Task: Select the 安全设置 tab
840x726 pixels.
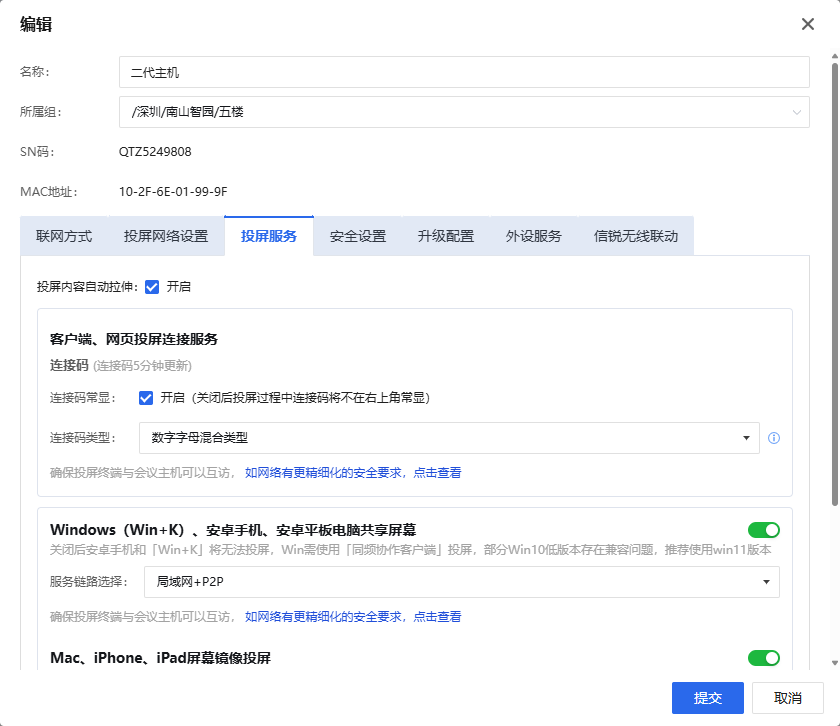Action: [358, 237]
